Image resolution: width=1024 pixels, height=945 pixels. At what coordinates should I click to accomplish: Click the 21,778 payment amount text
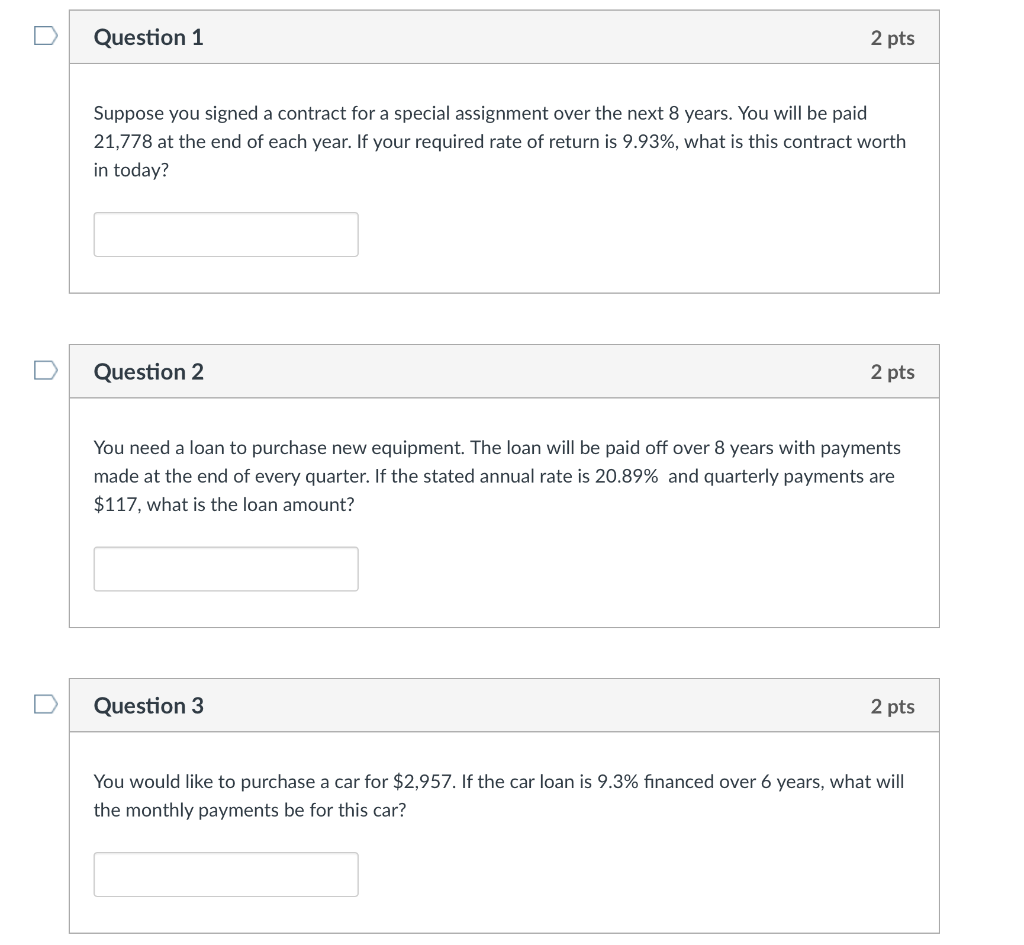[x=119, y=142]
